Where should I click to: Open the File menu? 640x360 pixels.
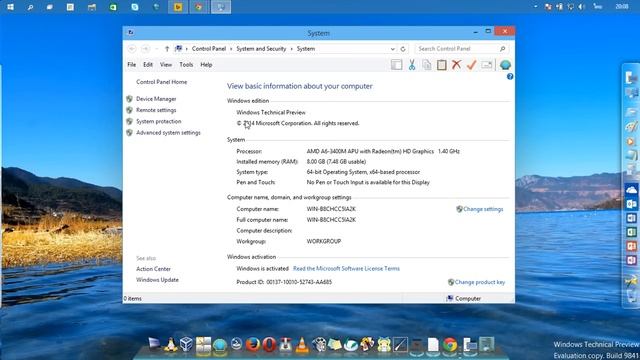[x=131, y=65]
